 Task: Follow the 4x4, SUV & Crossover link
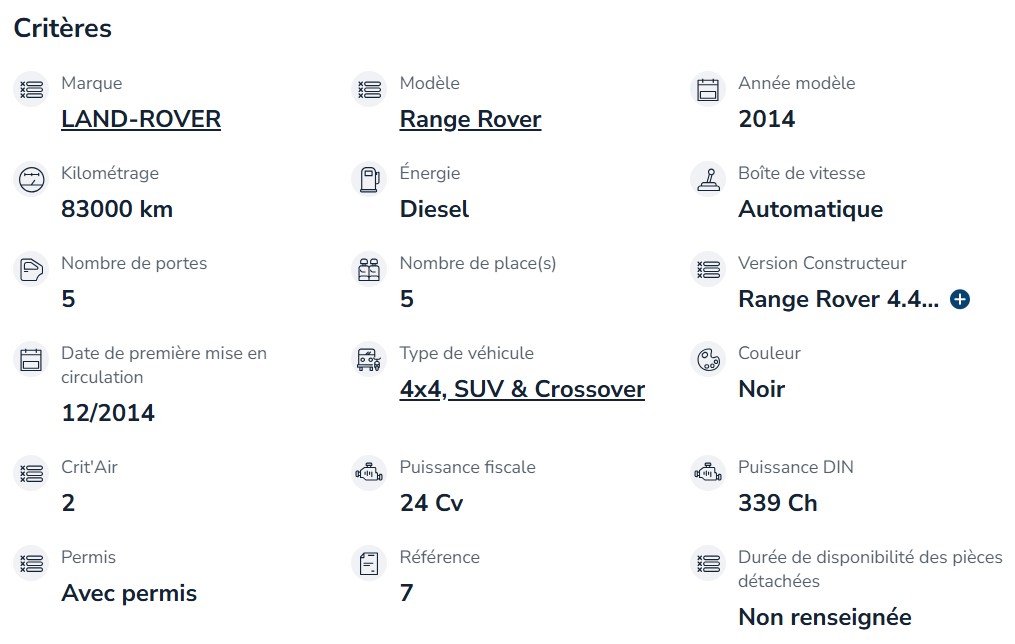tap(522, 389)
